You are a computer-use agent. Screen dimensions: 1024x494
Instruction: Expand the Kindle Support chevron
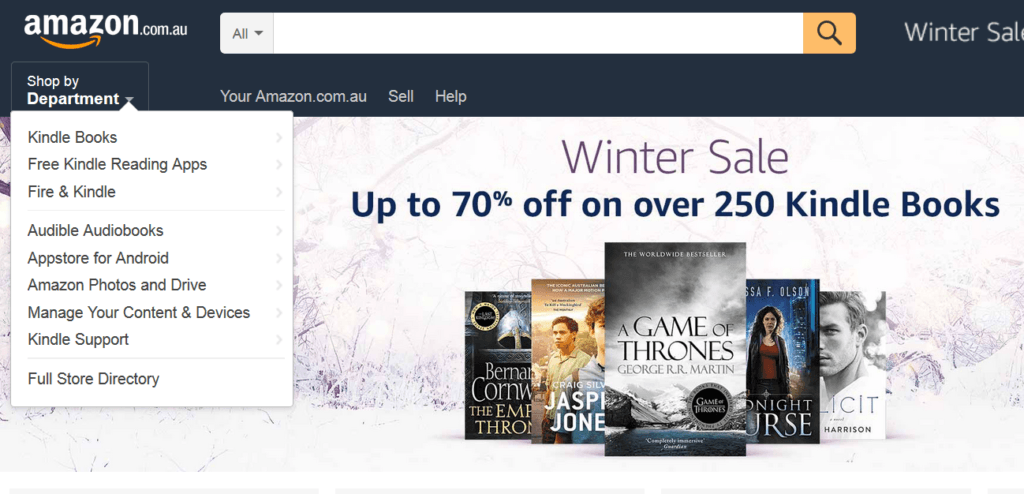(x=279, y=340)
